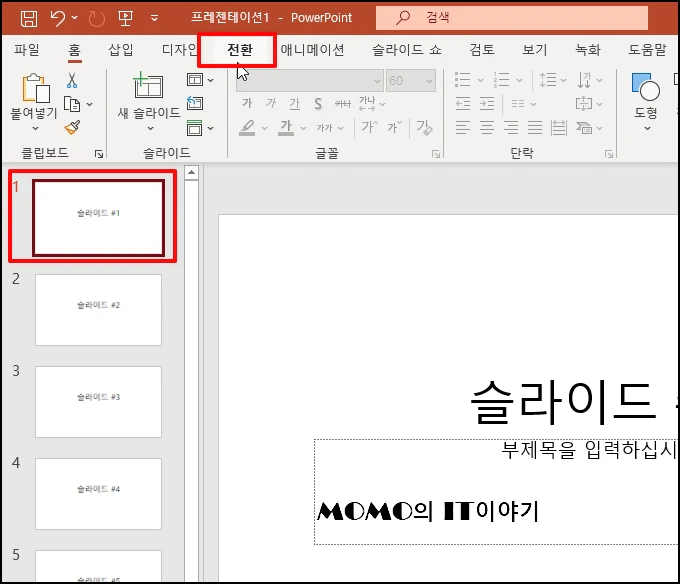Toggle text shadow S button

[318, 104]
